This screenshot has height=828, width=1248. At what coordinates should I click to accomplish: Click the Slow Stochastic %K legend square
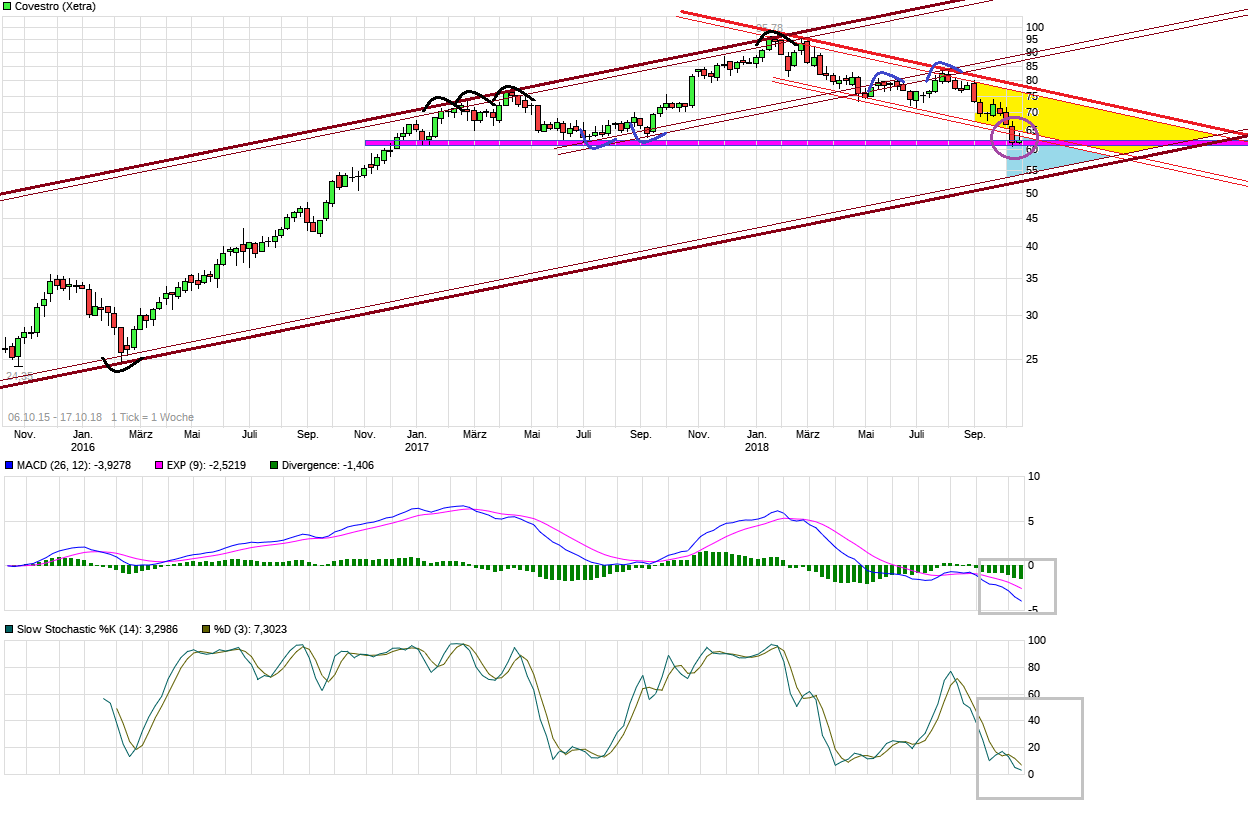coord(9,629)
